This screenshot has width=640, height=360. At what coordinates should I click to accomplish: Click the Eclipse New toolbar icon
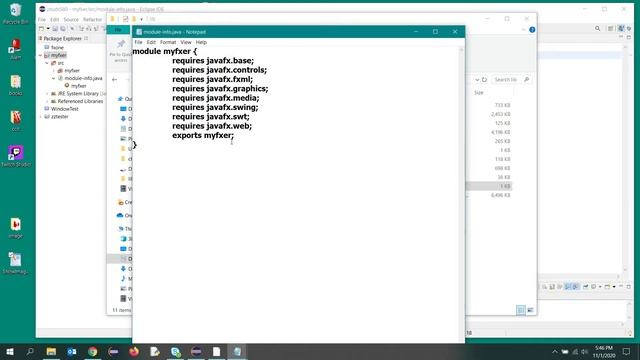pyautogui.click(x=41, y=29)
